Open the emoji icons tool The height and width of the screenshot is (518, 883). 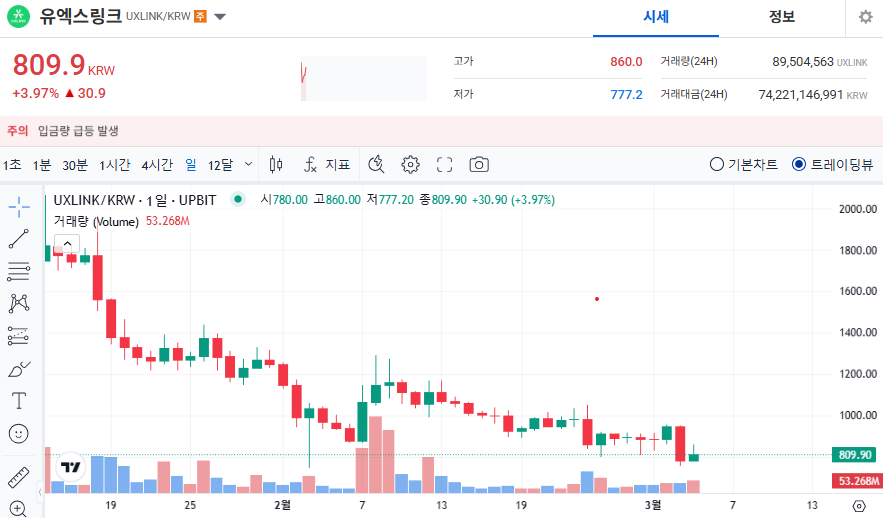[19, 434]
